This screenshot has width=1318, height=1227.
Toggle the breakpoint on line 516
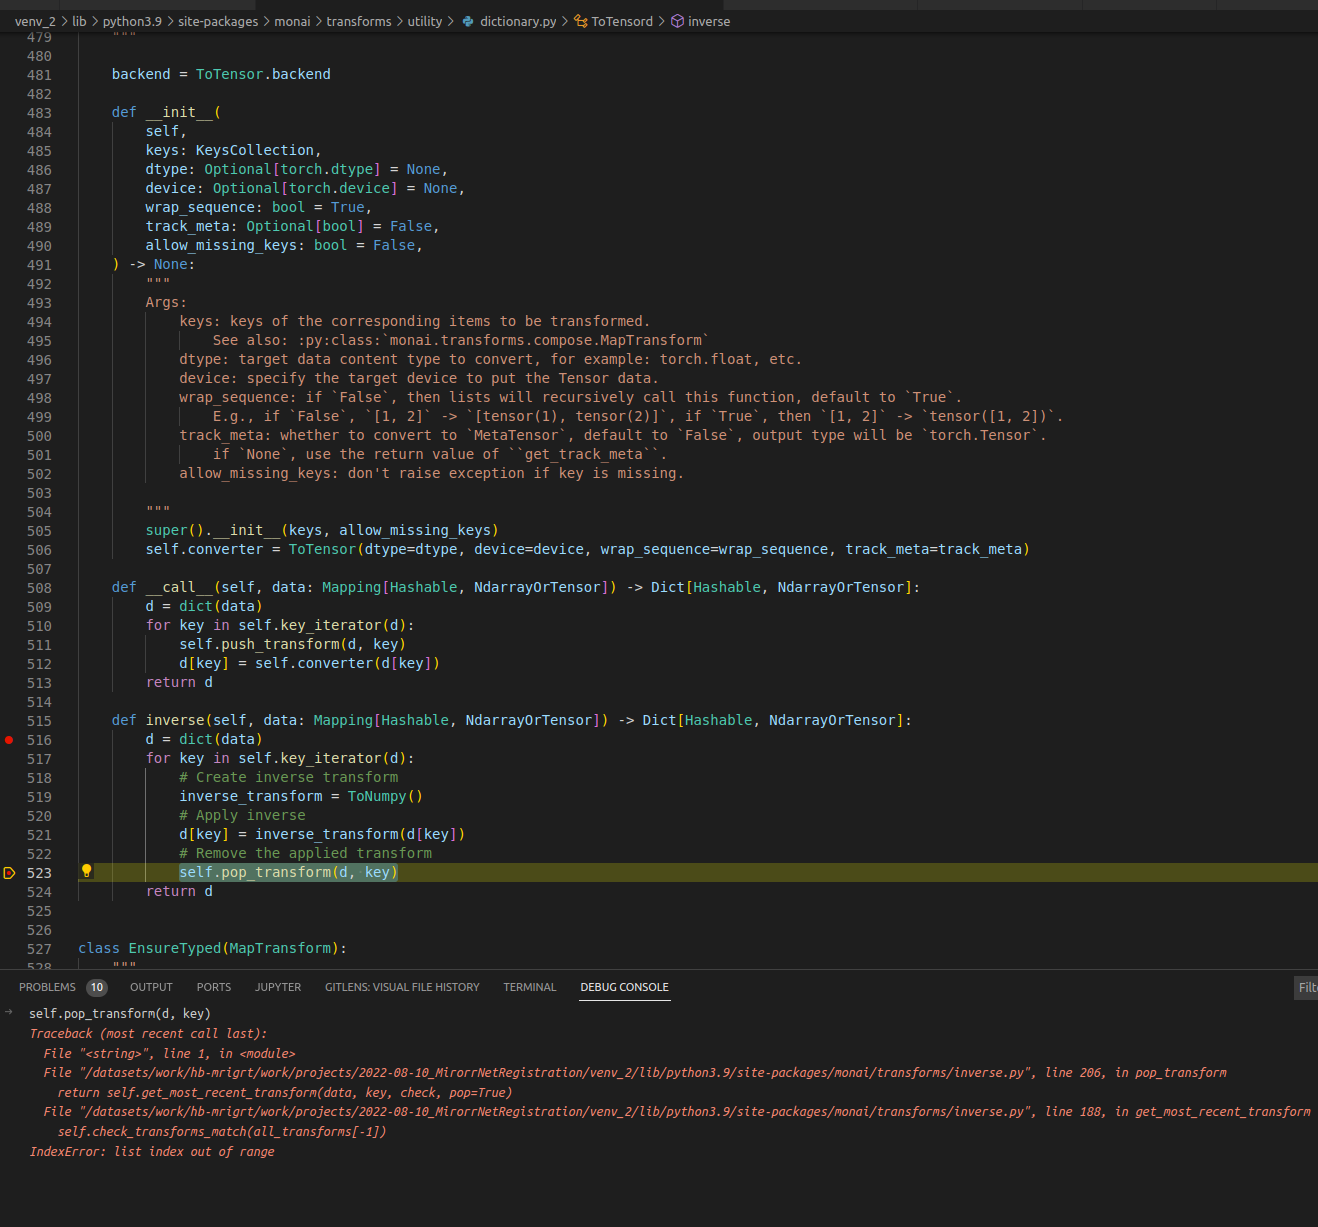point(9,740)
